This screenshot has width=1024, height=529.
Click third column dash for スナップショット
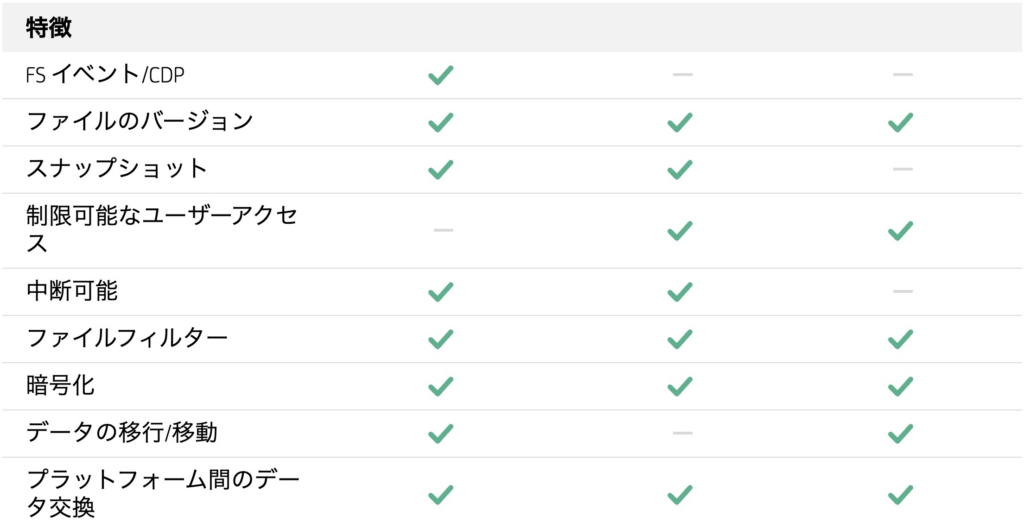(903, 169)
